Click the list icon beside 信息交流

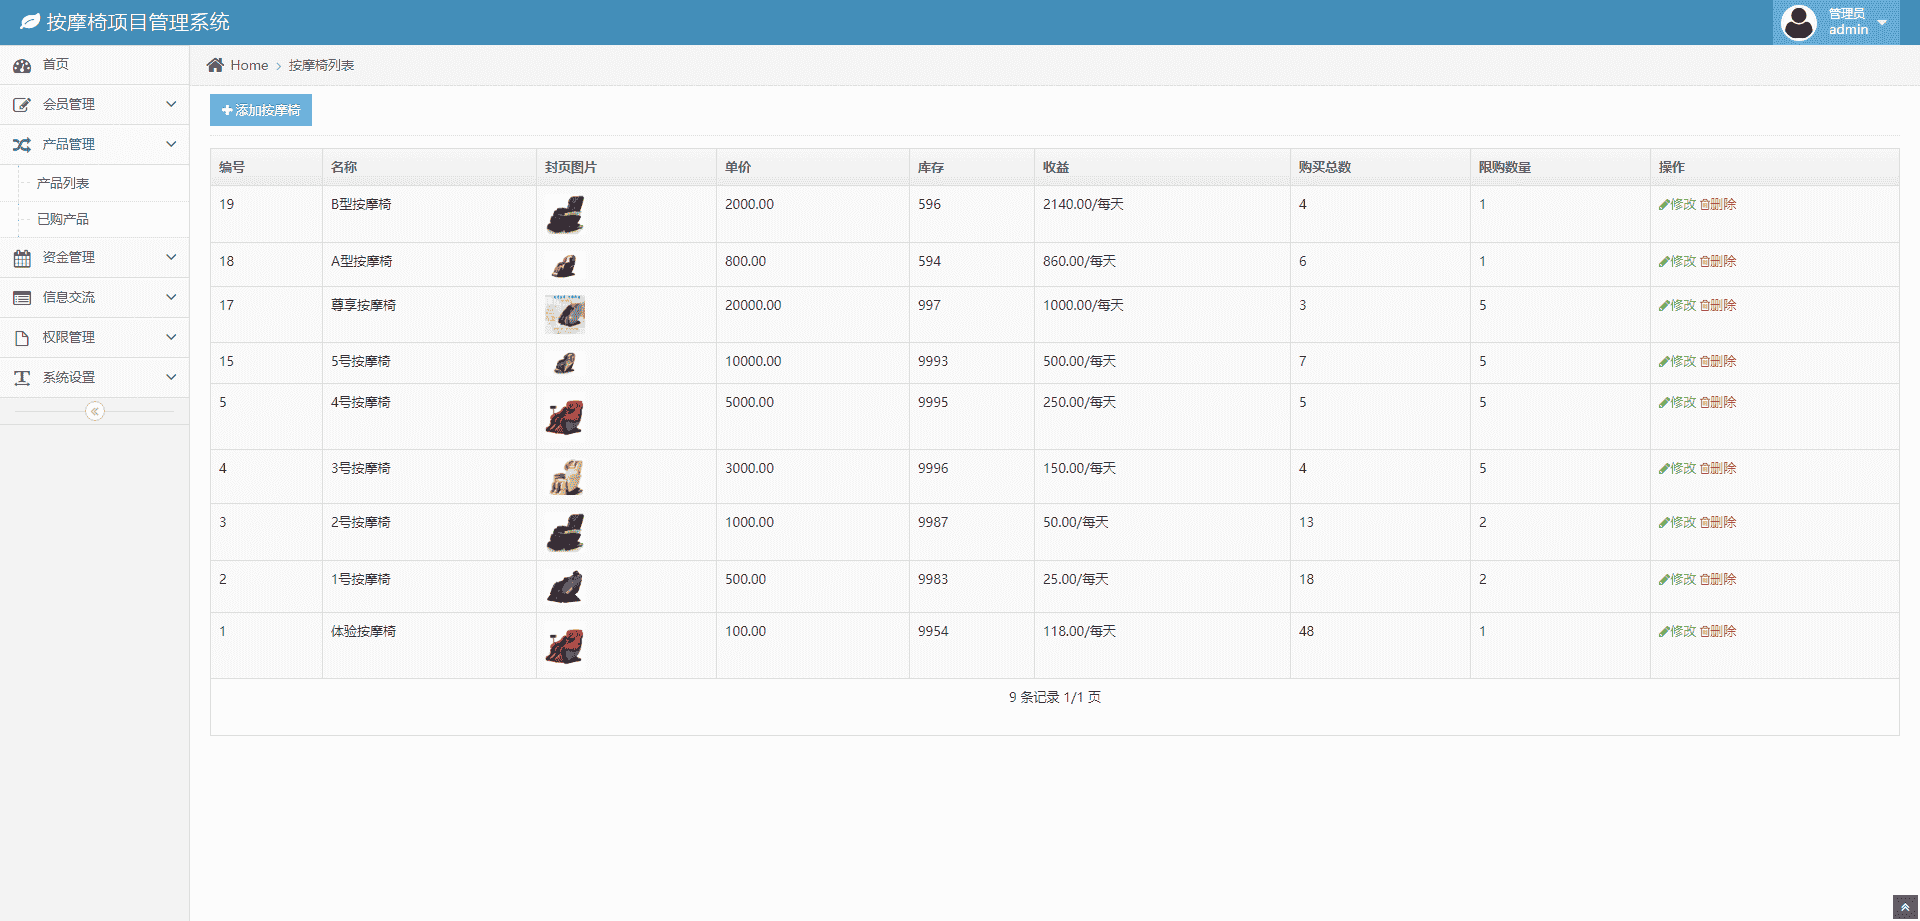(x=22, y=298)
